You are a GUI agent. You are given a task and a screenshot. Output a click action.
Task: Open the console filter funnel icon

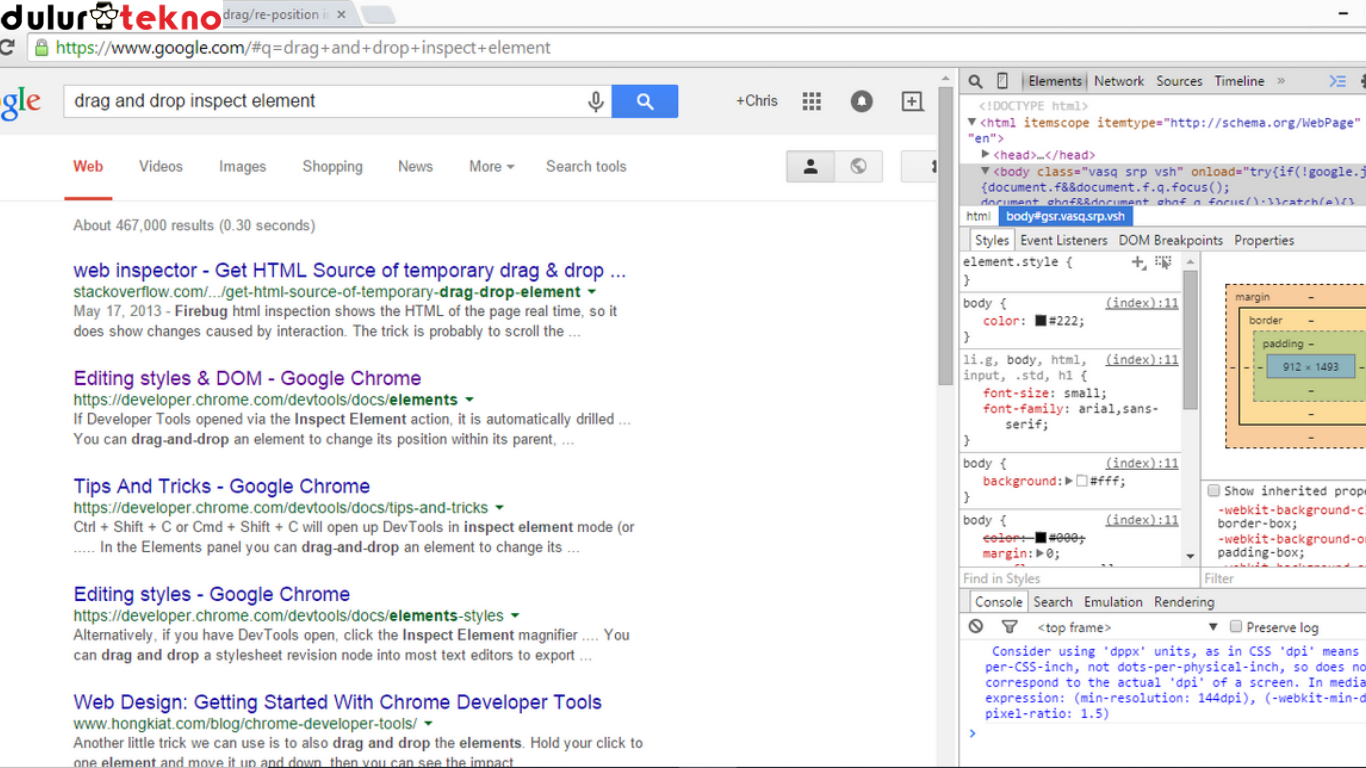point(1009,627)
